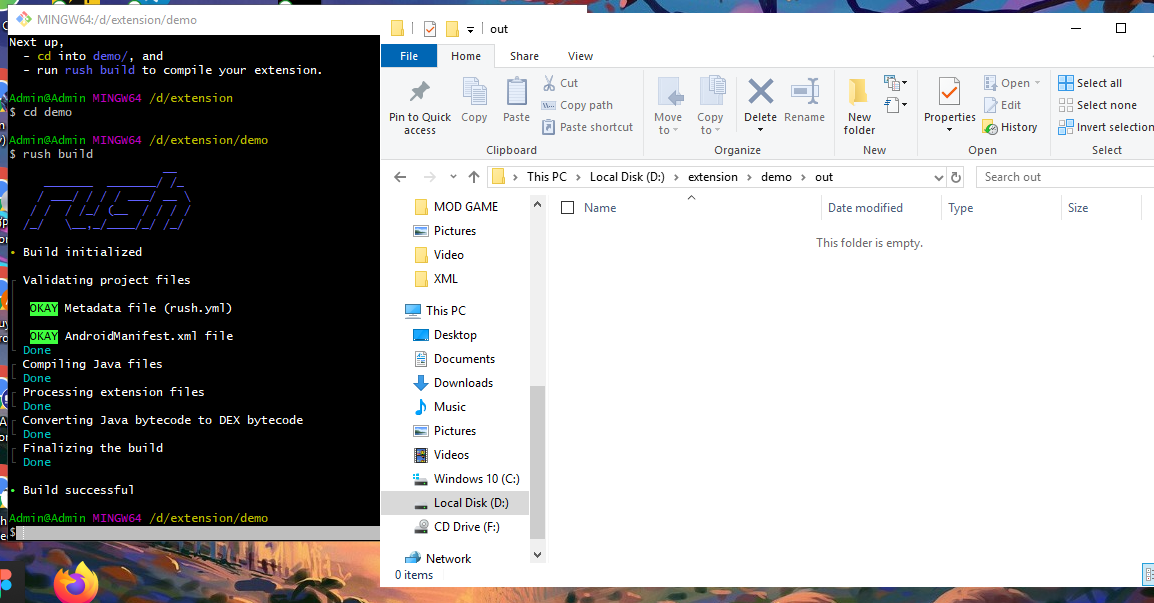This screenshot has height=603, width=1154.
Task: Click 'demo' breadcrumb segment
Action: point(776,177)
